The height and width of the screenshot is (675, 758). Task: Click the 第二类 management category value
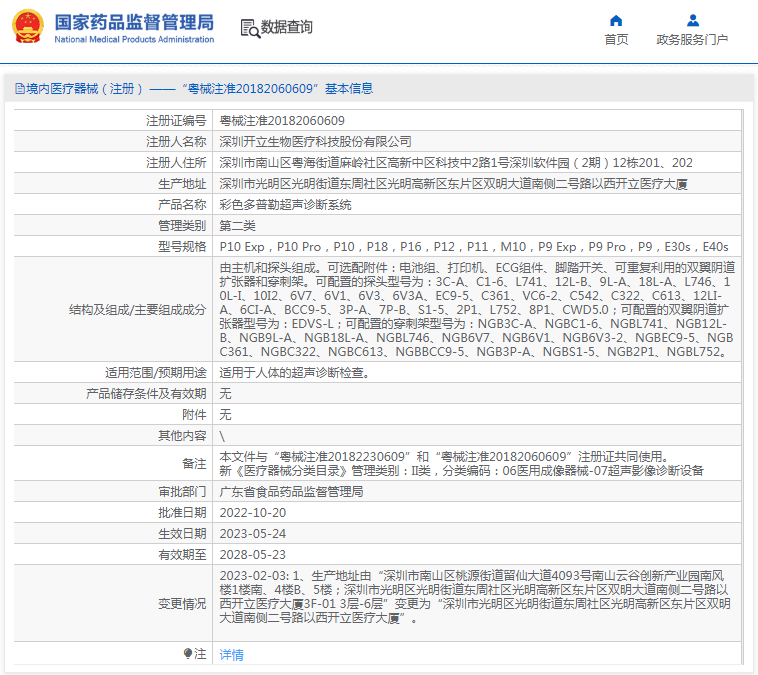click(237, 226)
